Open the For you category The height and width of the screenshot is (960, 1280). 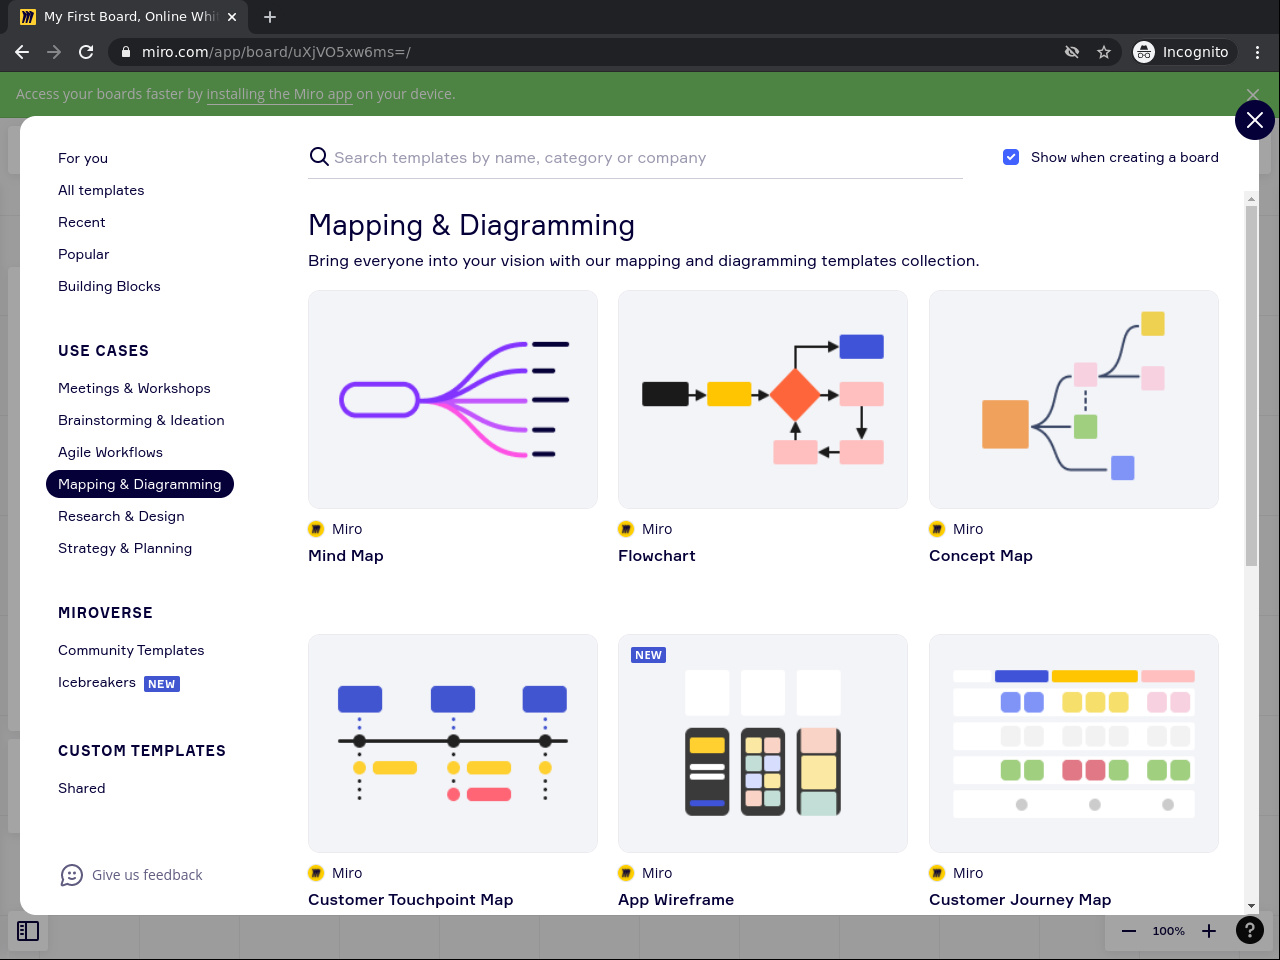tap(83, 158)
